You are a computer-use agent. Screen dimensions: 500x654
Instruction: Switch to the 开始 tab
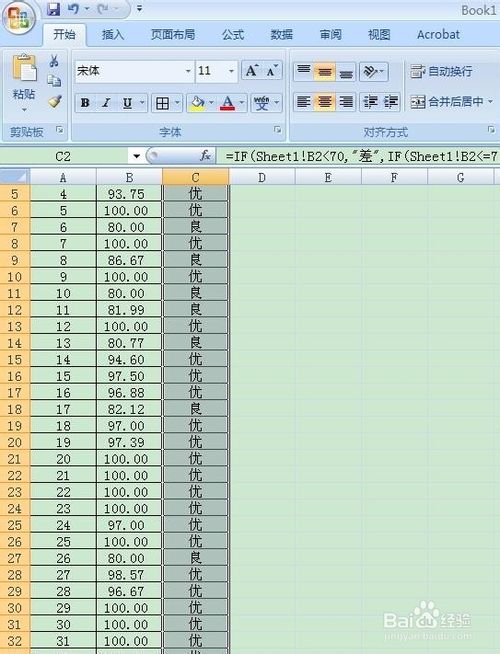pyautogui.click(x=64, y=35)
